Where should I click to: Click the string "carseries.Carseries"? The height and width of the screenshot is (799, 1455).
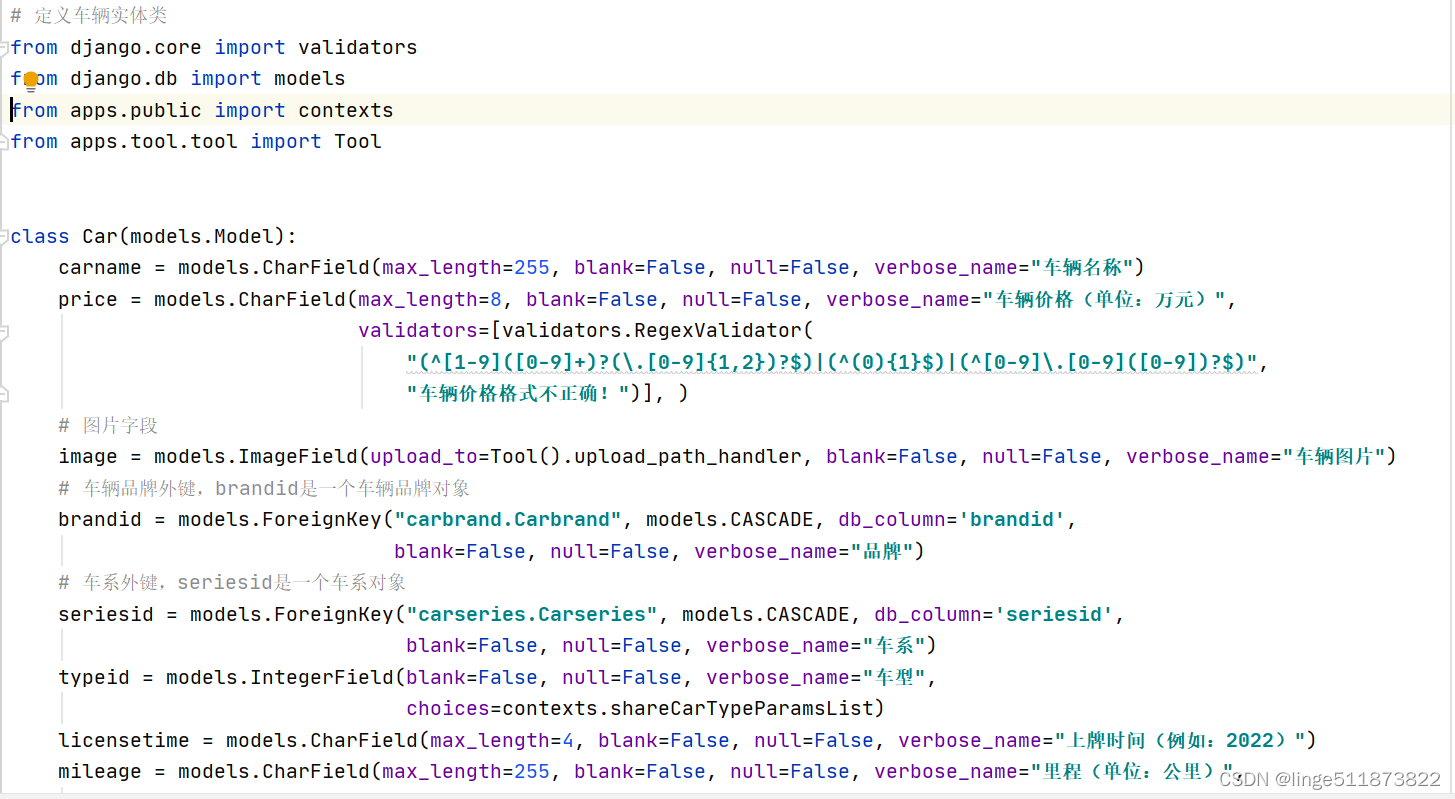[x=532, y=614]
